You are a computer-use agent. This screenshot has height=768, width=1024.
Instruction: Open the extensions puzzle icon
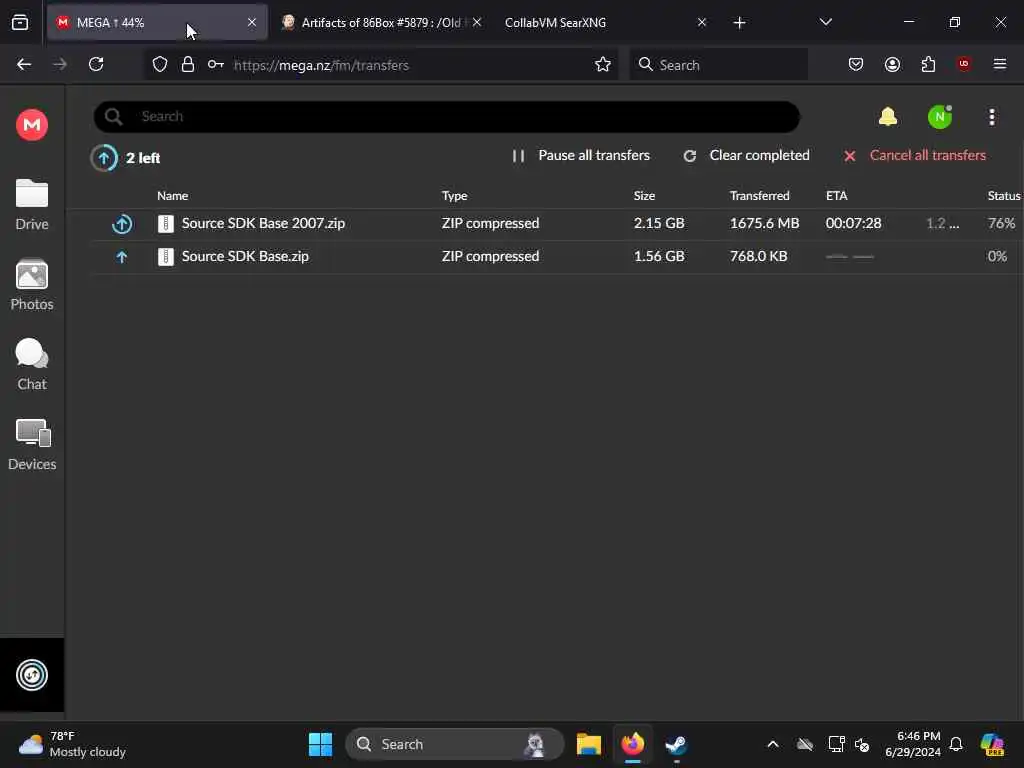tap(928, 64)
